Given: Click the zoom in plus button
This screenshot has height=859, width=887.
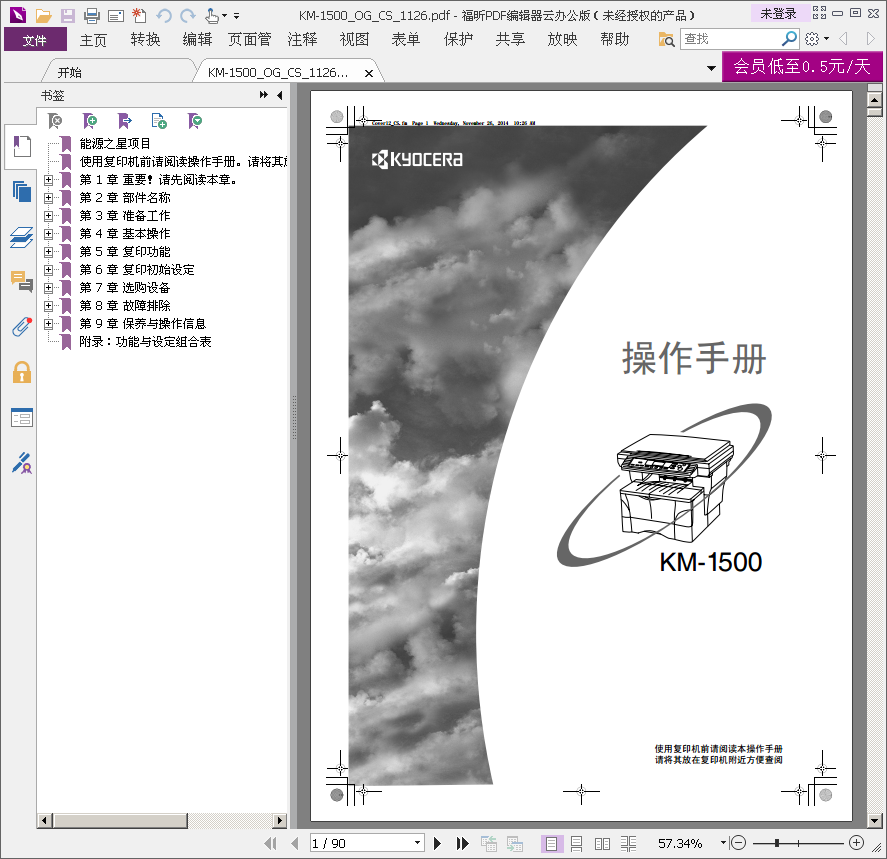Looking at the screenshot, I should coord(856,843).
